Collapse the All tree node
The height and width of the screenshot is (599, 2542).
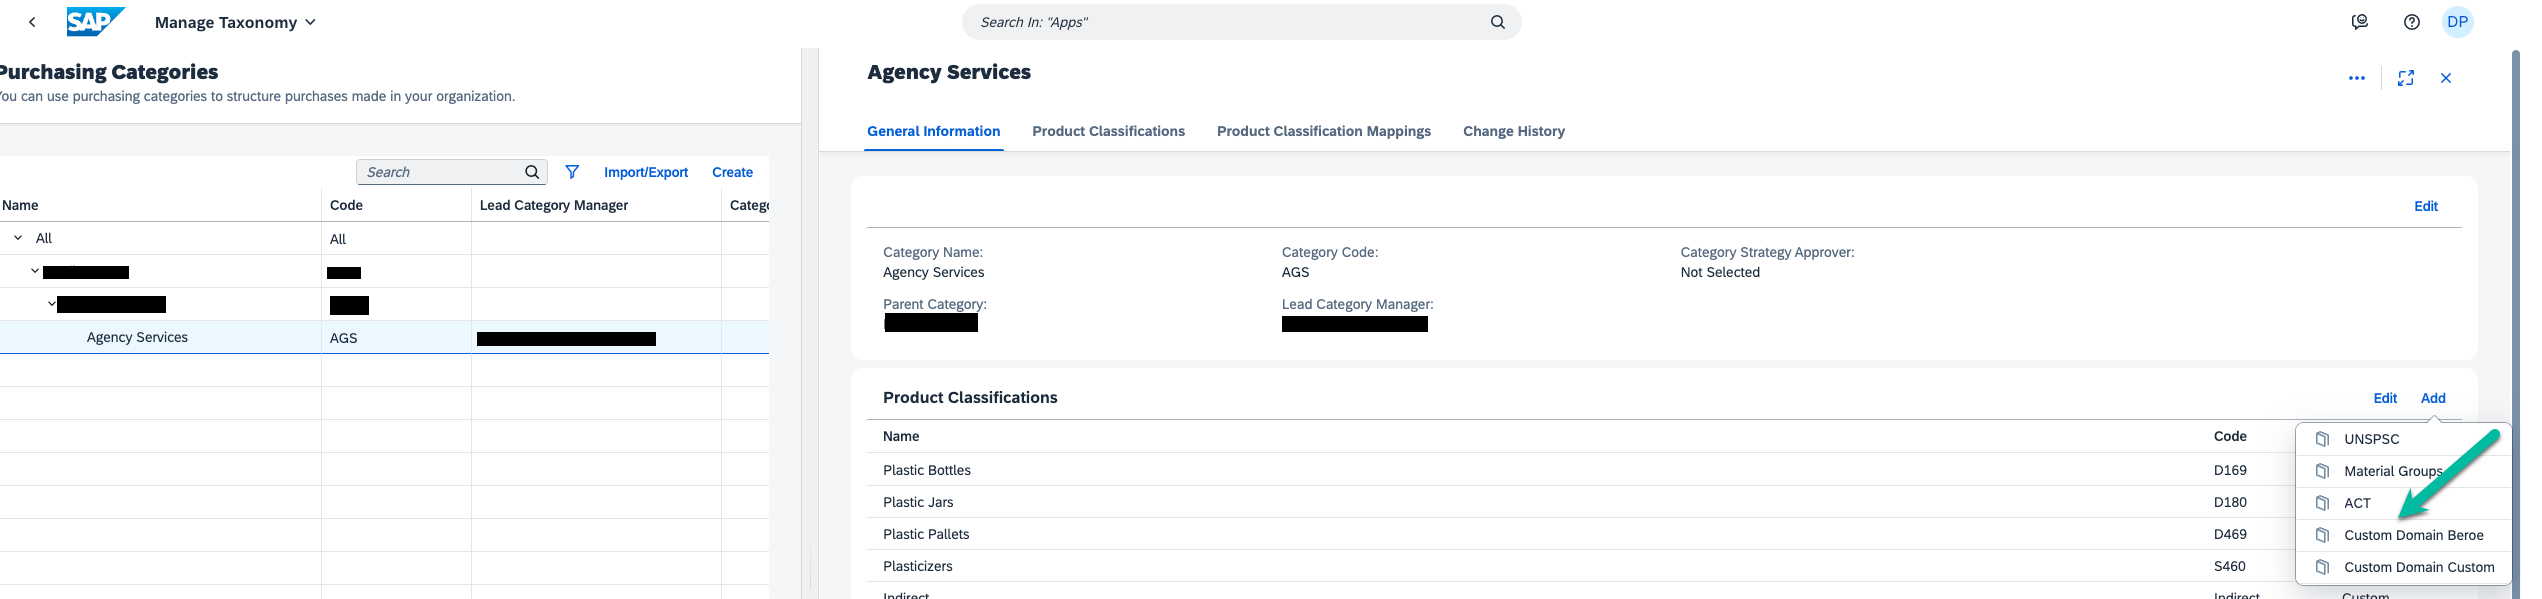click(18, 238)
